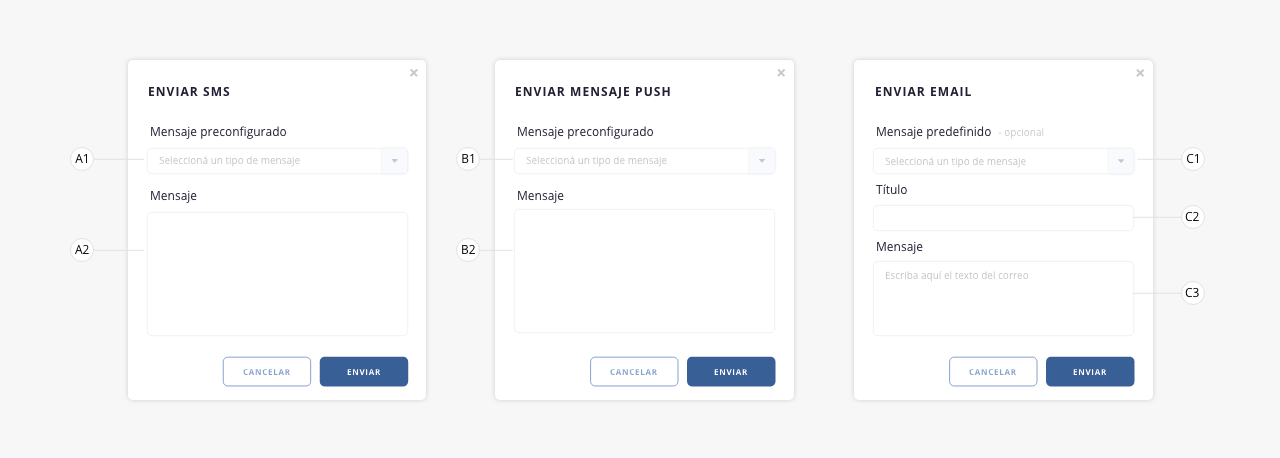The image size is (1280, 458).
Task: Cancel the Enviar Email dialog
Action: click(x=993, y=371)
